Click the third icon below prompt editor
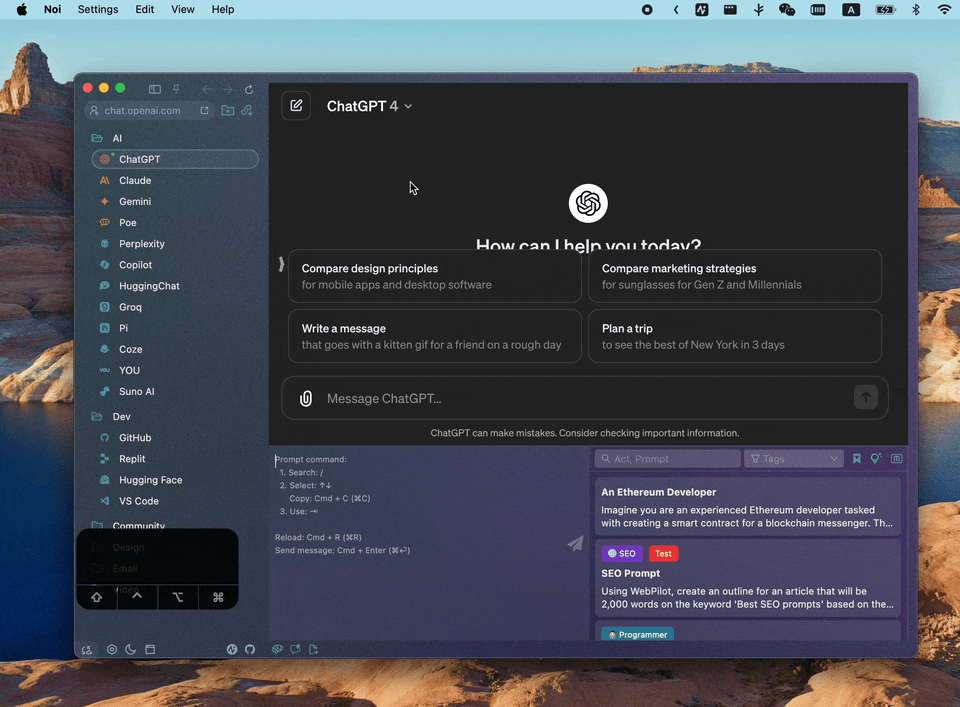 coord(313,649)
